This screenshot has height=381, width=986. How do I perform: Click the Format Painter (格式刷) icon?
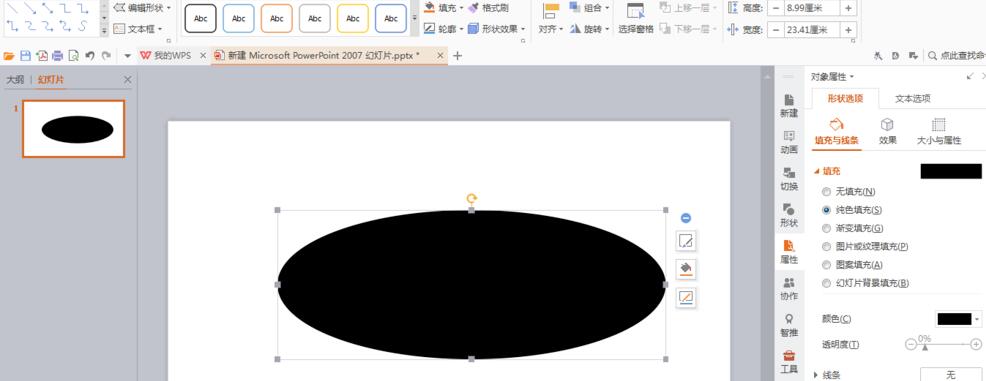(x=474, y=8)
